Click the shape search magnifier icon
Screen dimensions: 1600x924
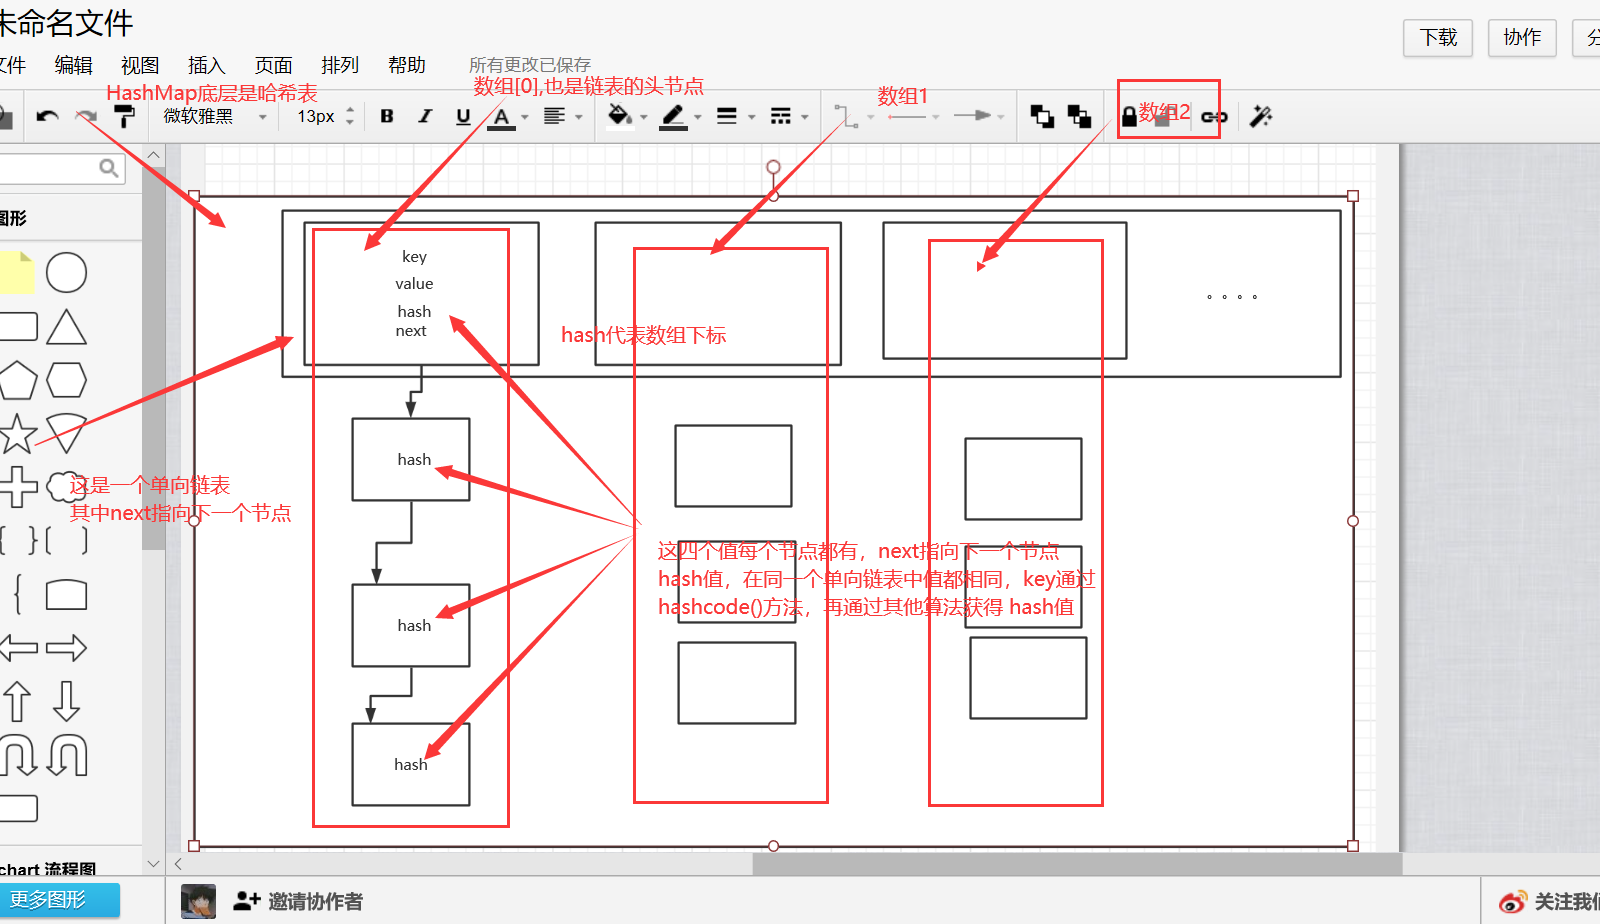point(109,168)
